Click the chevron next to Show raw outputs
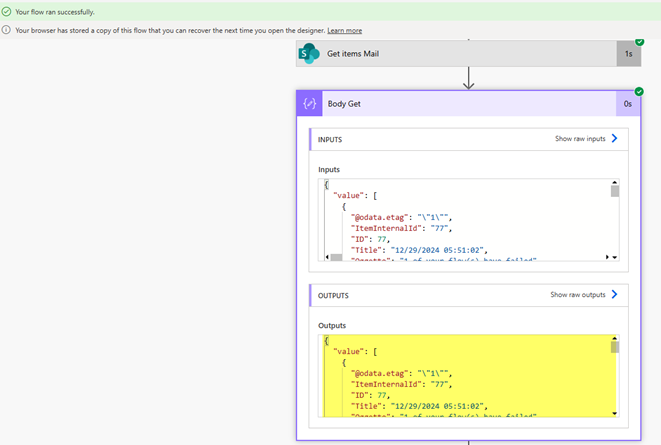Image resolution: width=661 pixels, height=445 pixels. point(614,295)
